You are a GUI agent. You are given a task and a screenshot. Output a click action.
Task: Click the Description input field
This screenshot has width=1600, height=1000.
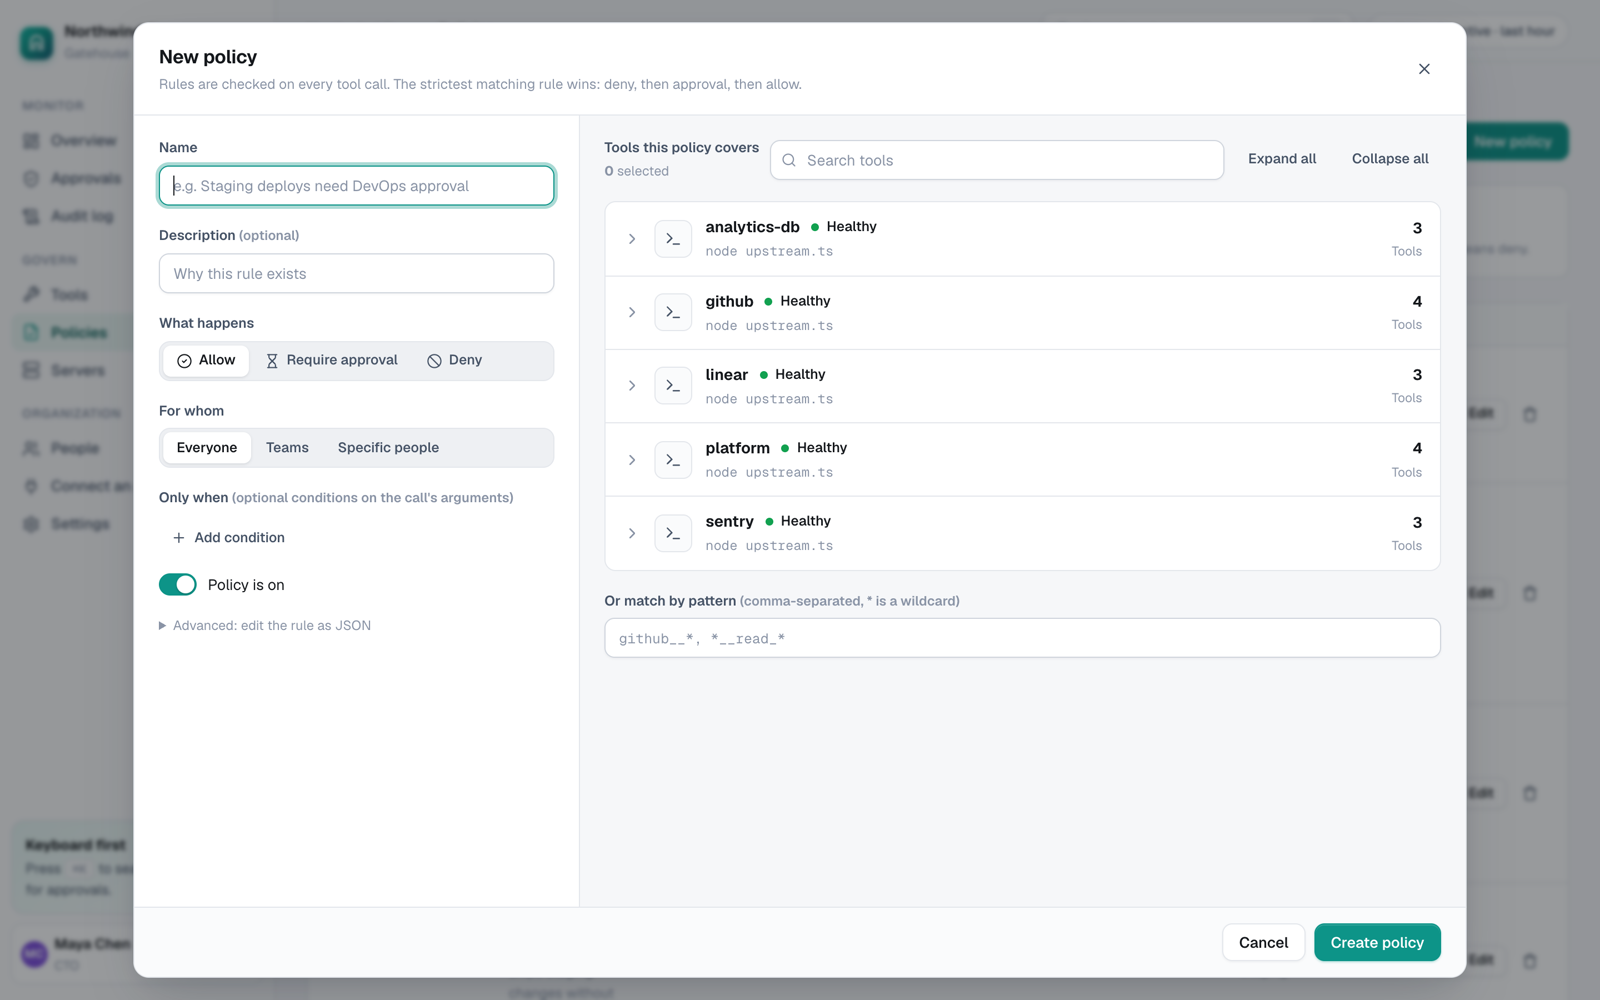pos(356,274)
